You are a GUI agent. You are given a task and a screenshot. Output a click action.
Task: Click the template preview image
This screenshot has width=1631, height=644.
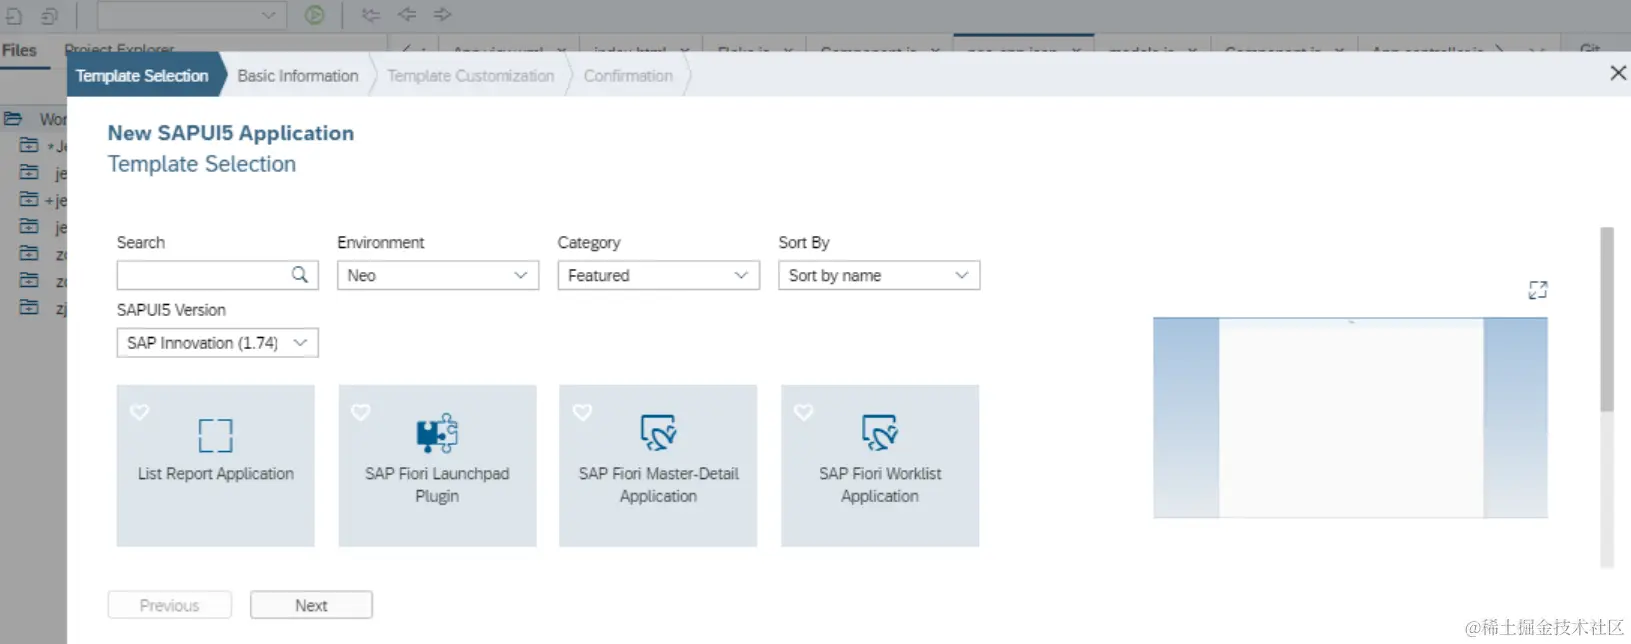1350,417
